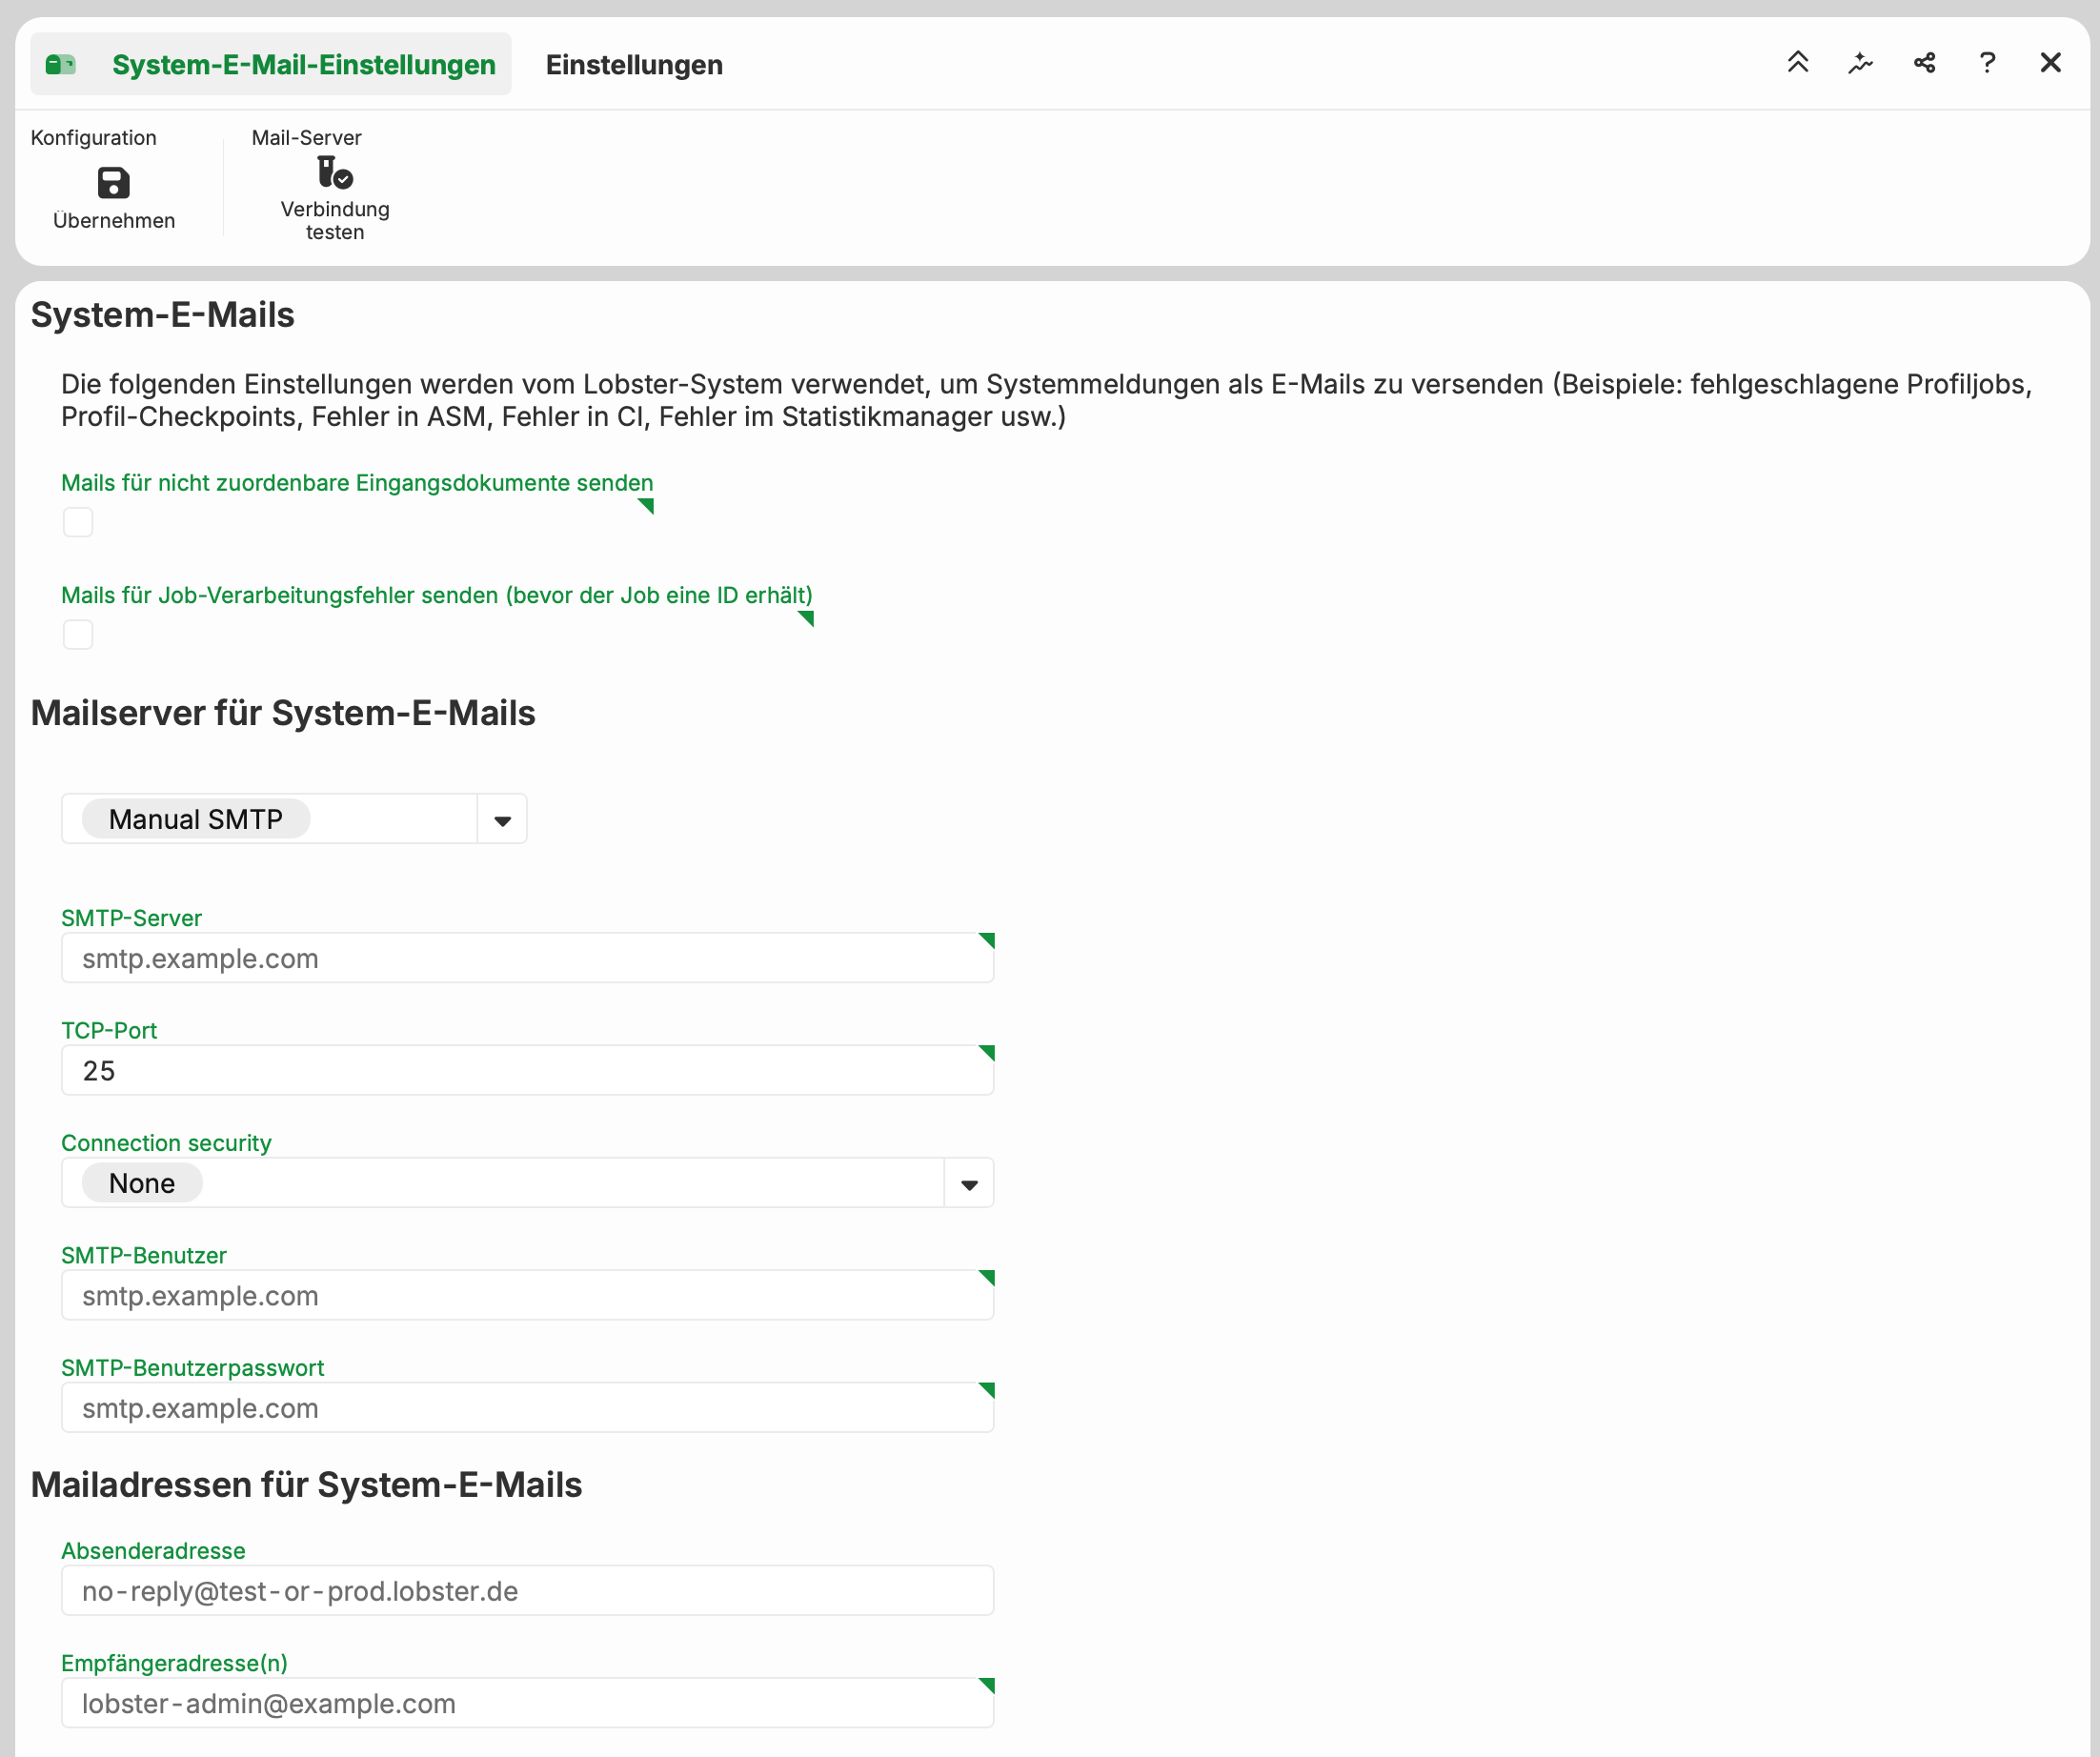This screenshot has height=1757, width=2100.
Task: Click the Mail-Server group label
Action: click(x=306, y=137)
